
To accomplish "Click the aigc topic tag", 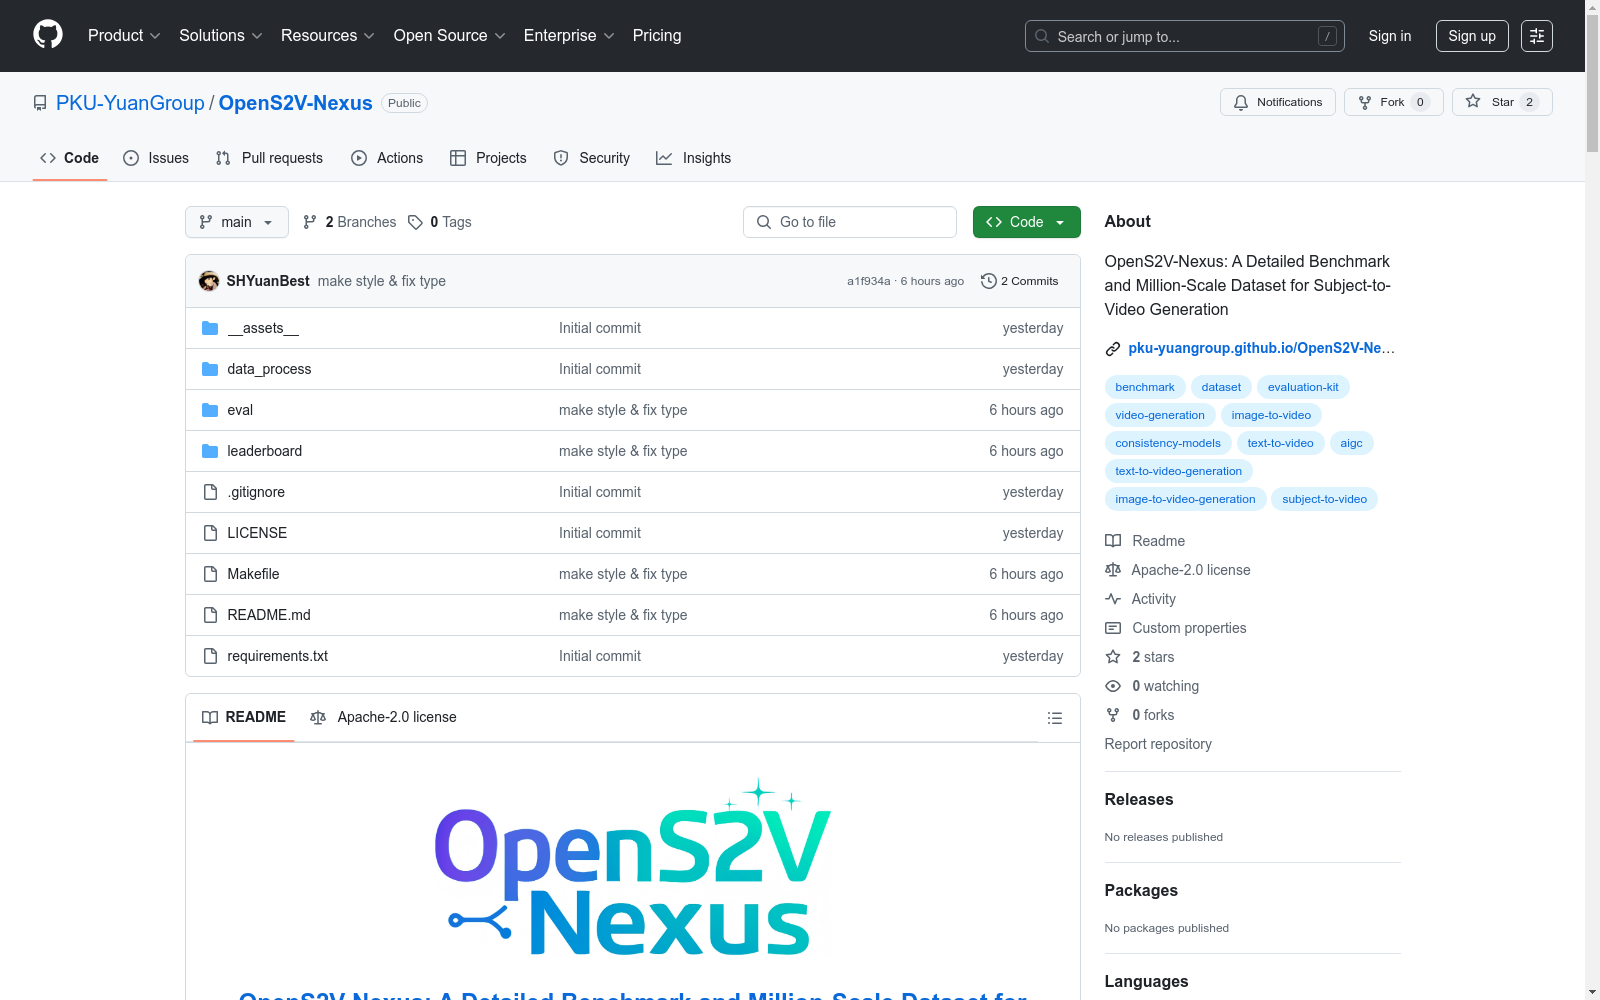I will 1351,443.
